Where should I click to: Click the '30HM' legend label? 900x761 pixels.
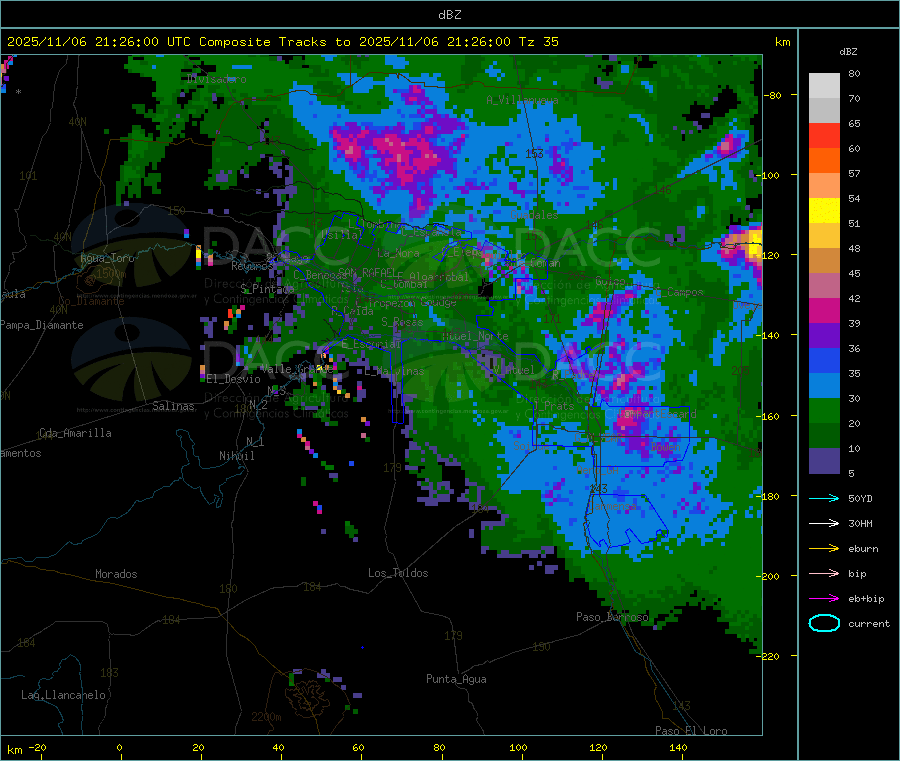coord(860,523)
